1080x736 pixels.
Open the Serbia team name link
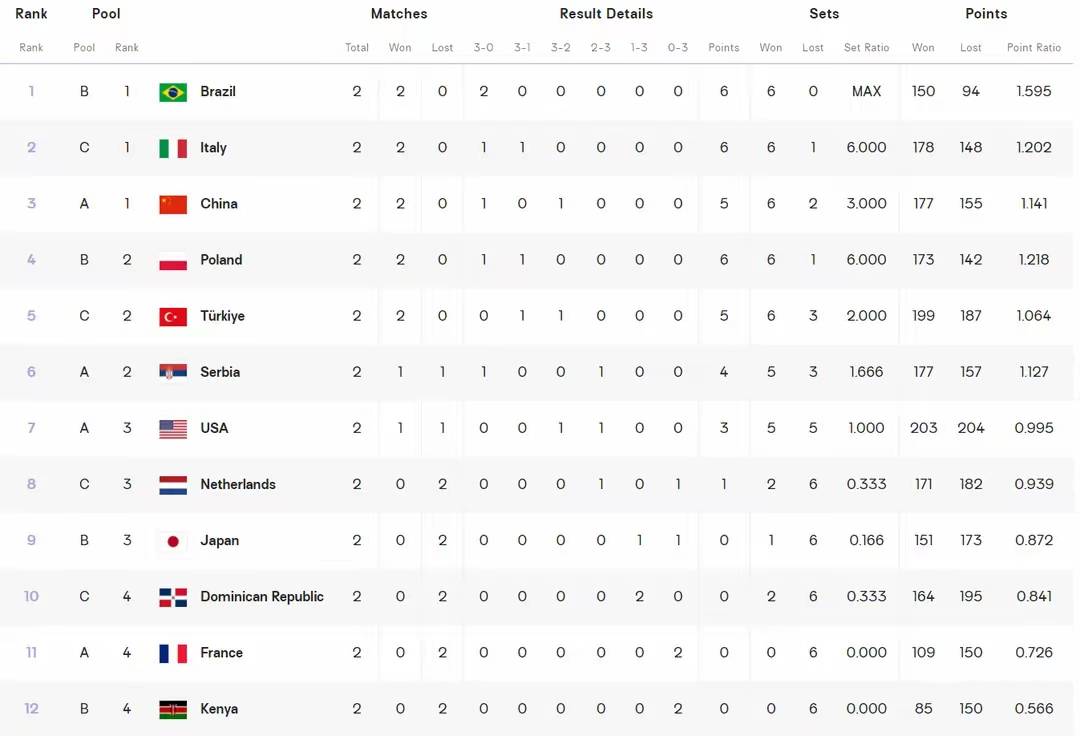pyautogui.click(x=220, y=372)
